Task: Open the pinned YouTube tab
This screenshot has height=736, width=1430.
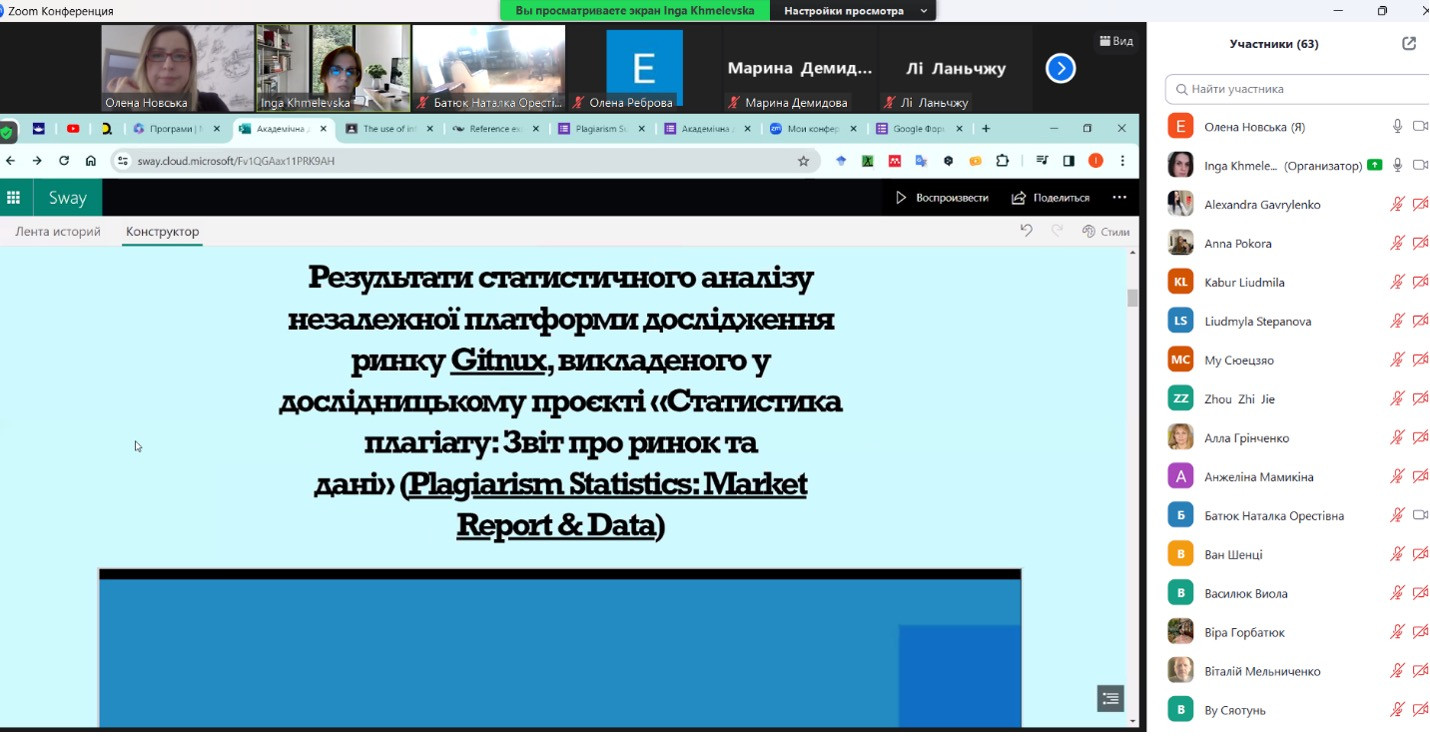Action: tap(73, 129)
